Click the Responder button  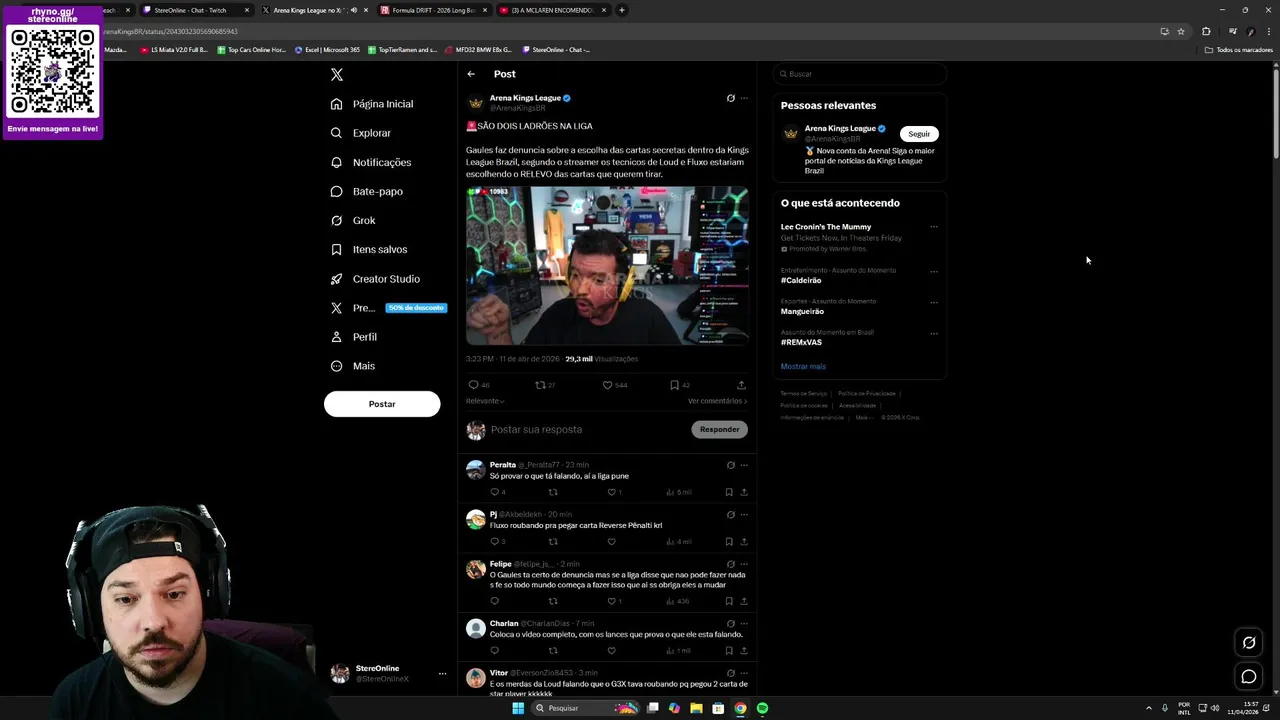click(719, 429)
